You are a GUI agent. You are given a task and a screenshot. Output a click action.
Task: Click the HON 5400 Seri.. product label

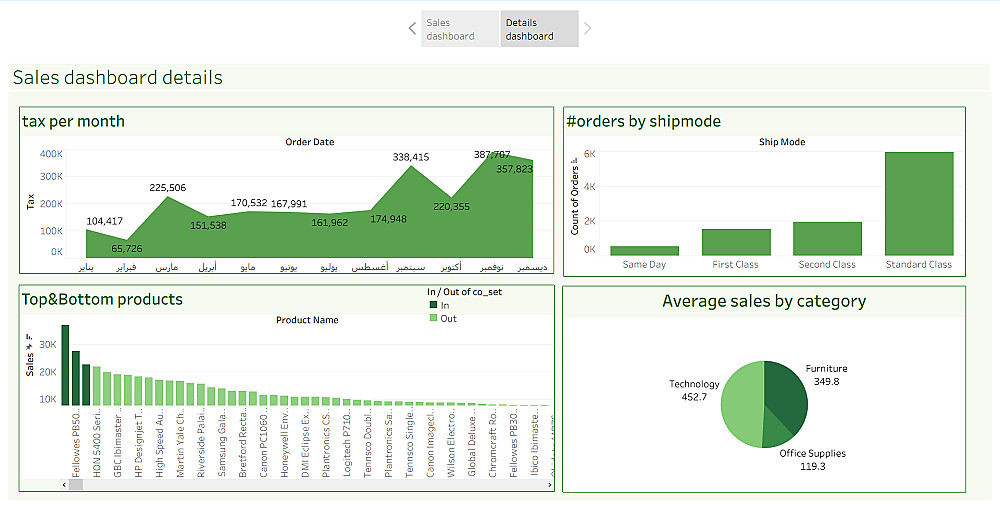coord(97,445)
